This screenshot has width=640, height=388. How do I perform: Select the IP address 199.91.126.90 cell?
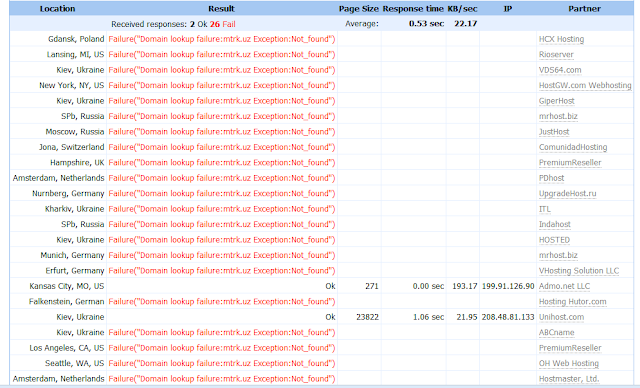[x=508, y=286]
